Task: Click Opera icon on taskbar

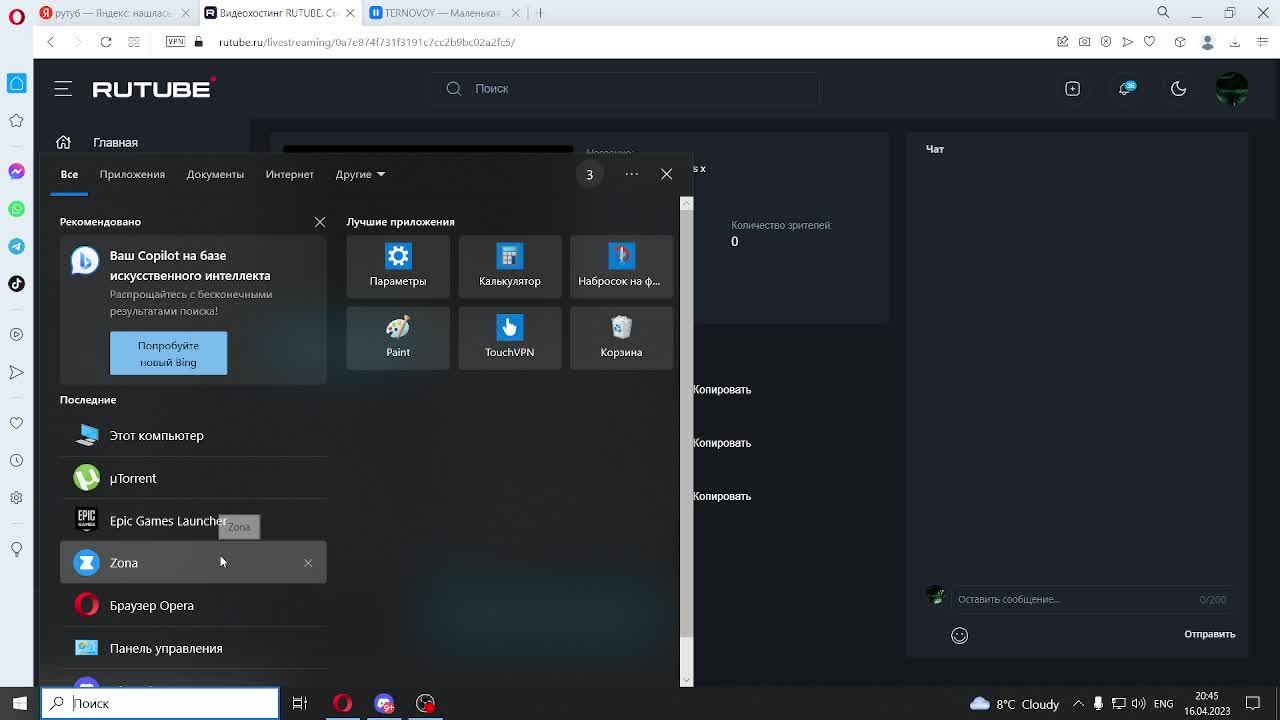Action: 342,703
